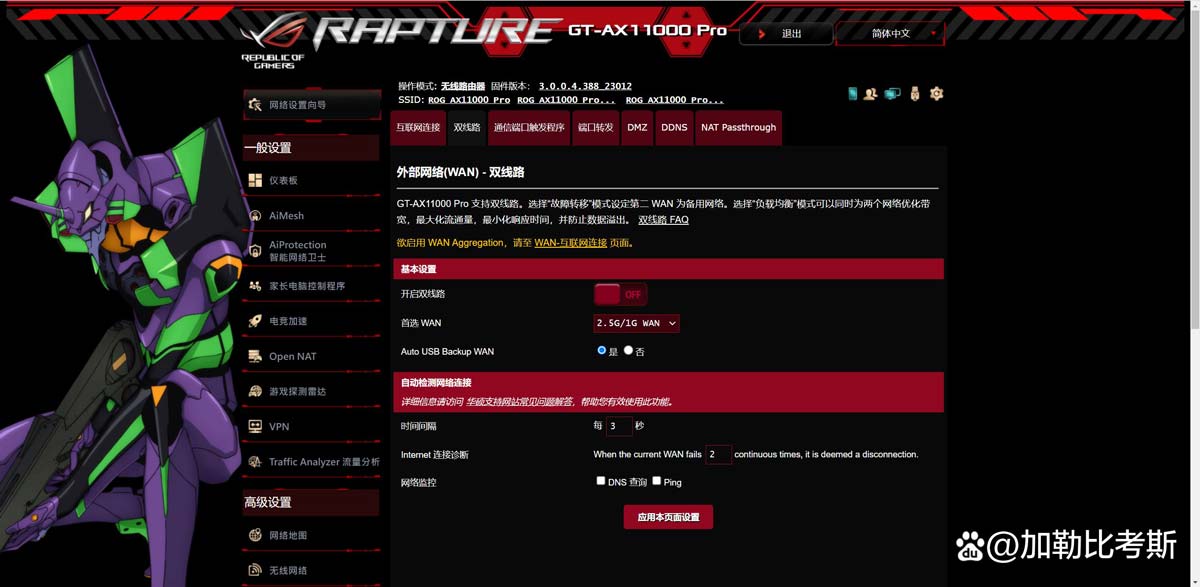1200x587 pixels.
Task: Open the Traffic Analyzer 流量分析 menu label
Action: tap(324, 462)
